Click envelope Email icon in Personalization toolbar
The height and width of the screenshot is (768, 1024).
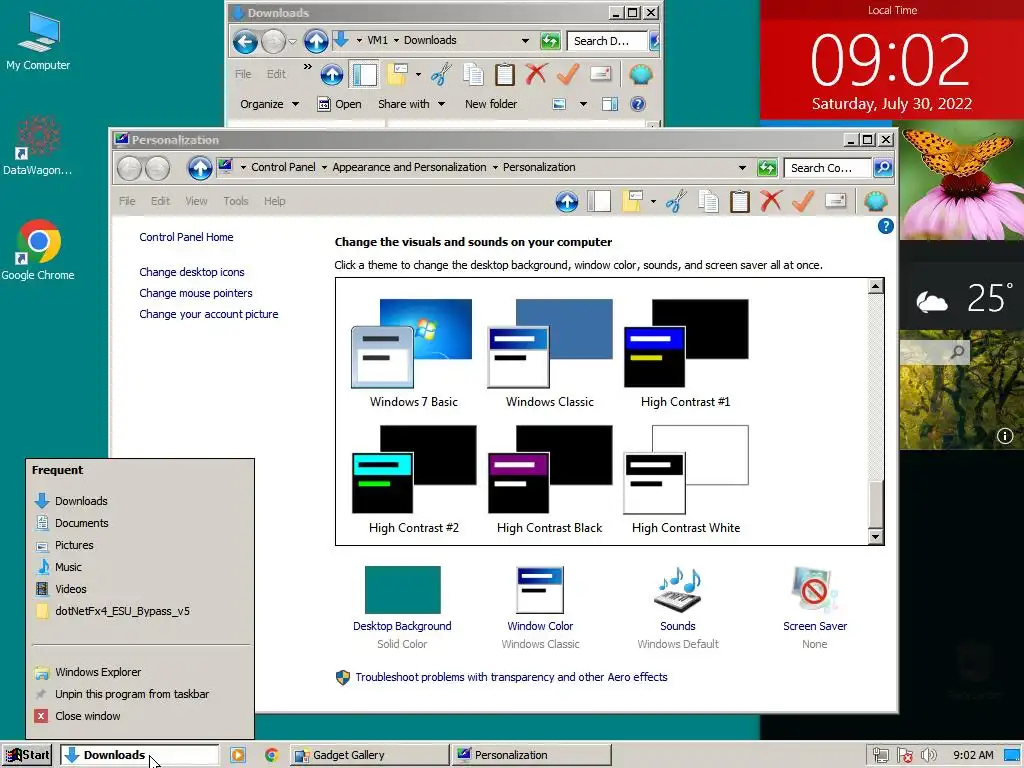pos(835,200)
